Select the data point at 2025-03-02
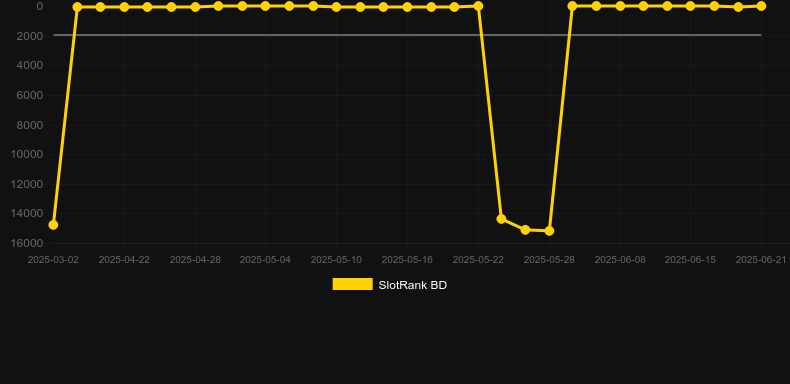 (x=53, y=225)
